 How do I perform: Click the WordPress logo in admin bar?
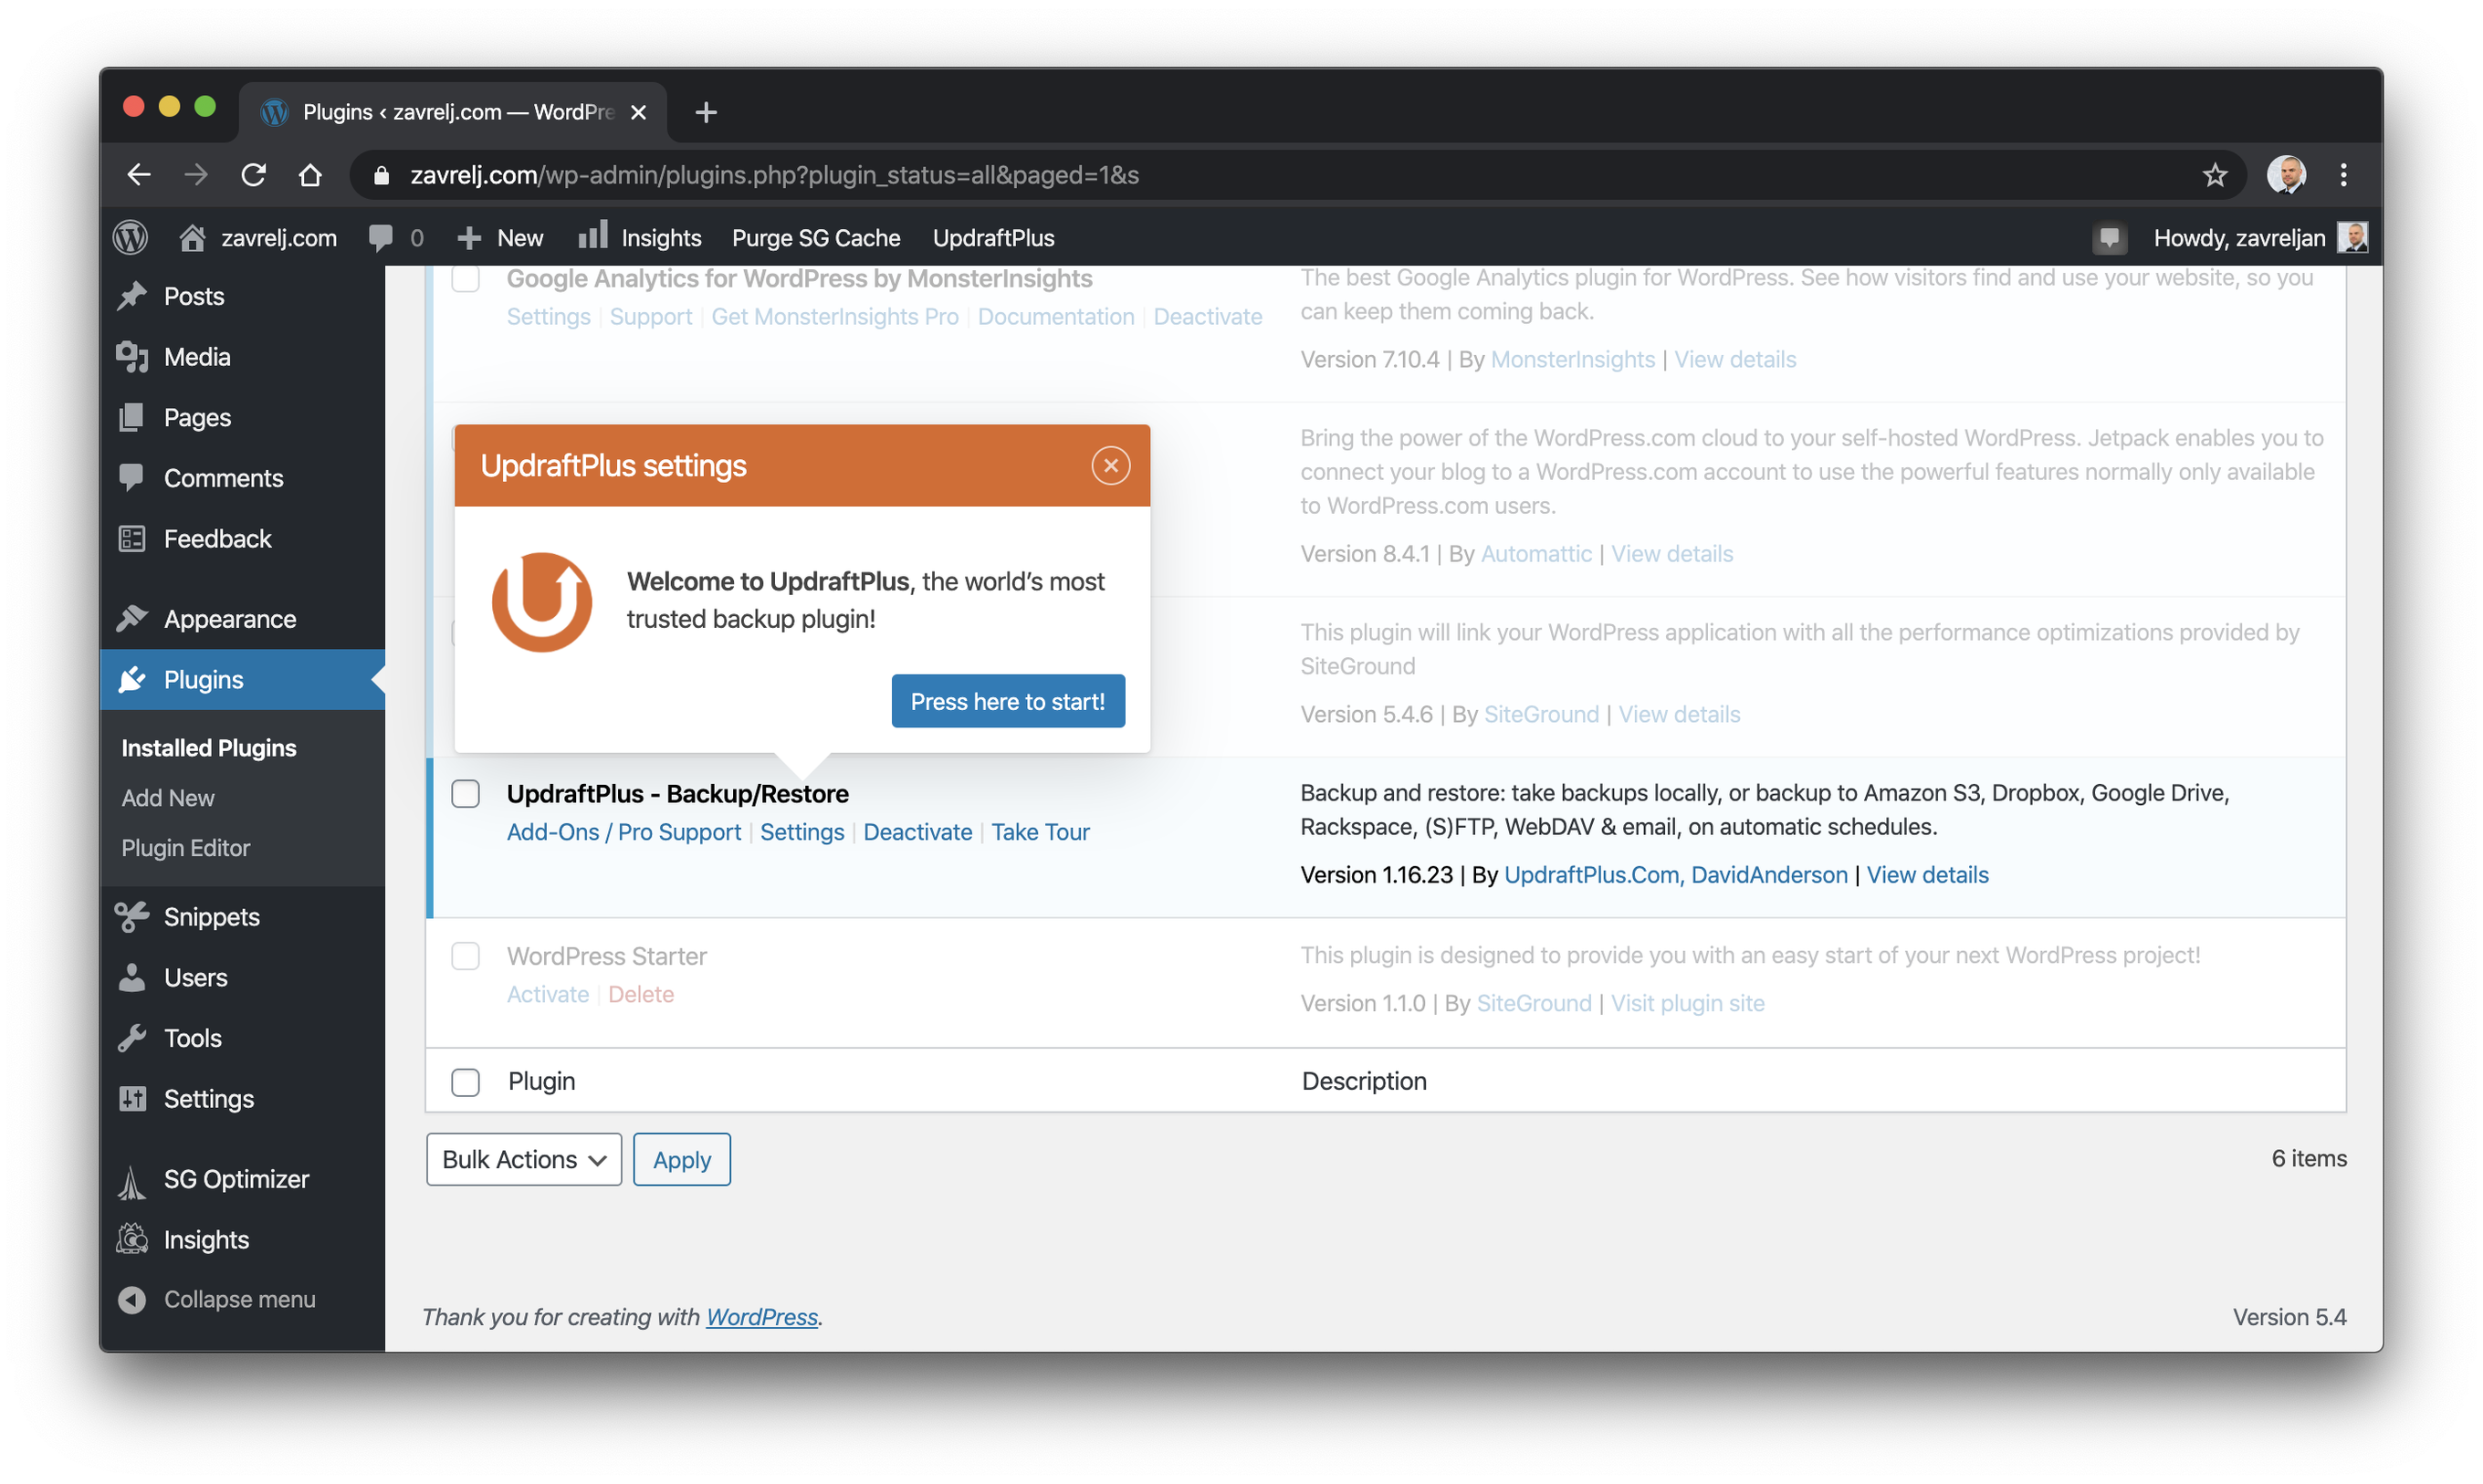click(131, 238)
